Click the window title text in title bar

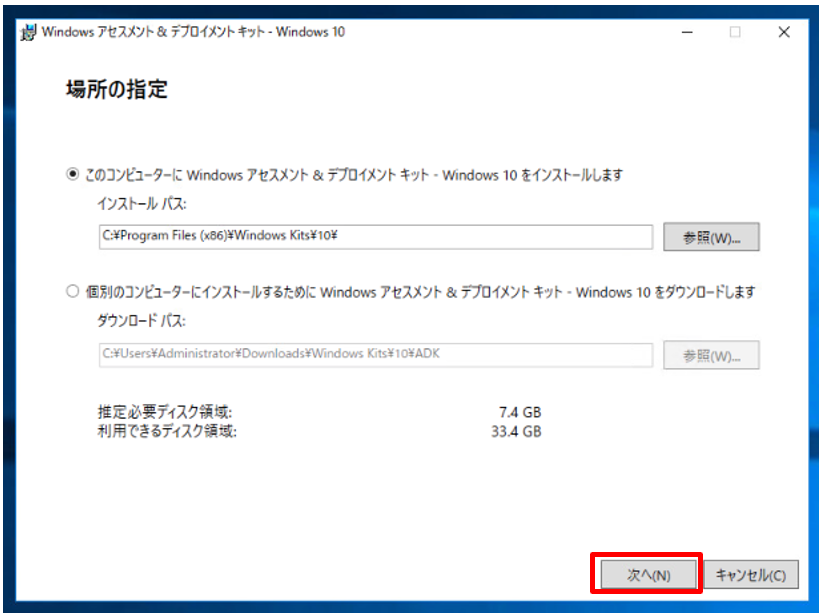point(193,32)
